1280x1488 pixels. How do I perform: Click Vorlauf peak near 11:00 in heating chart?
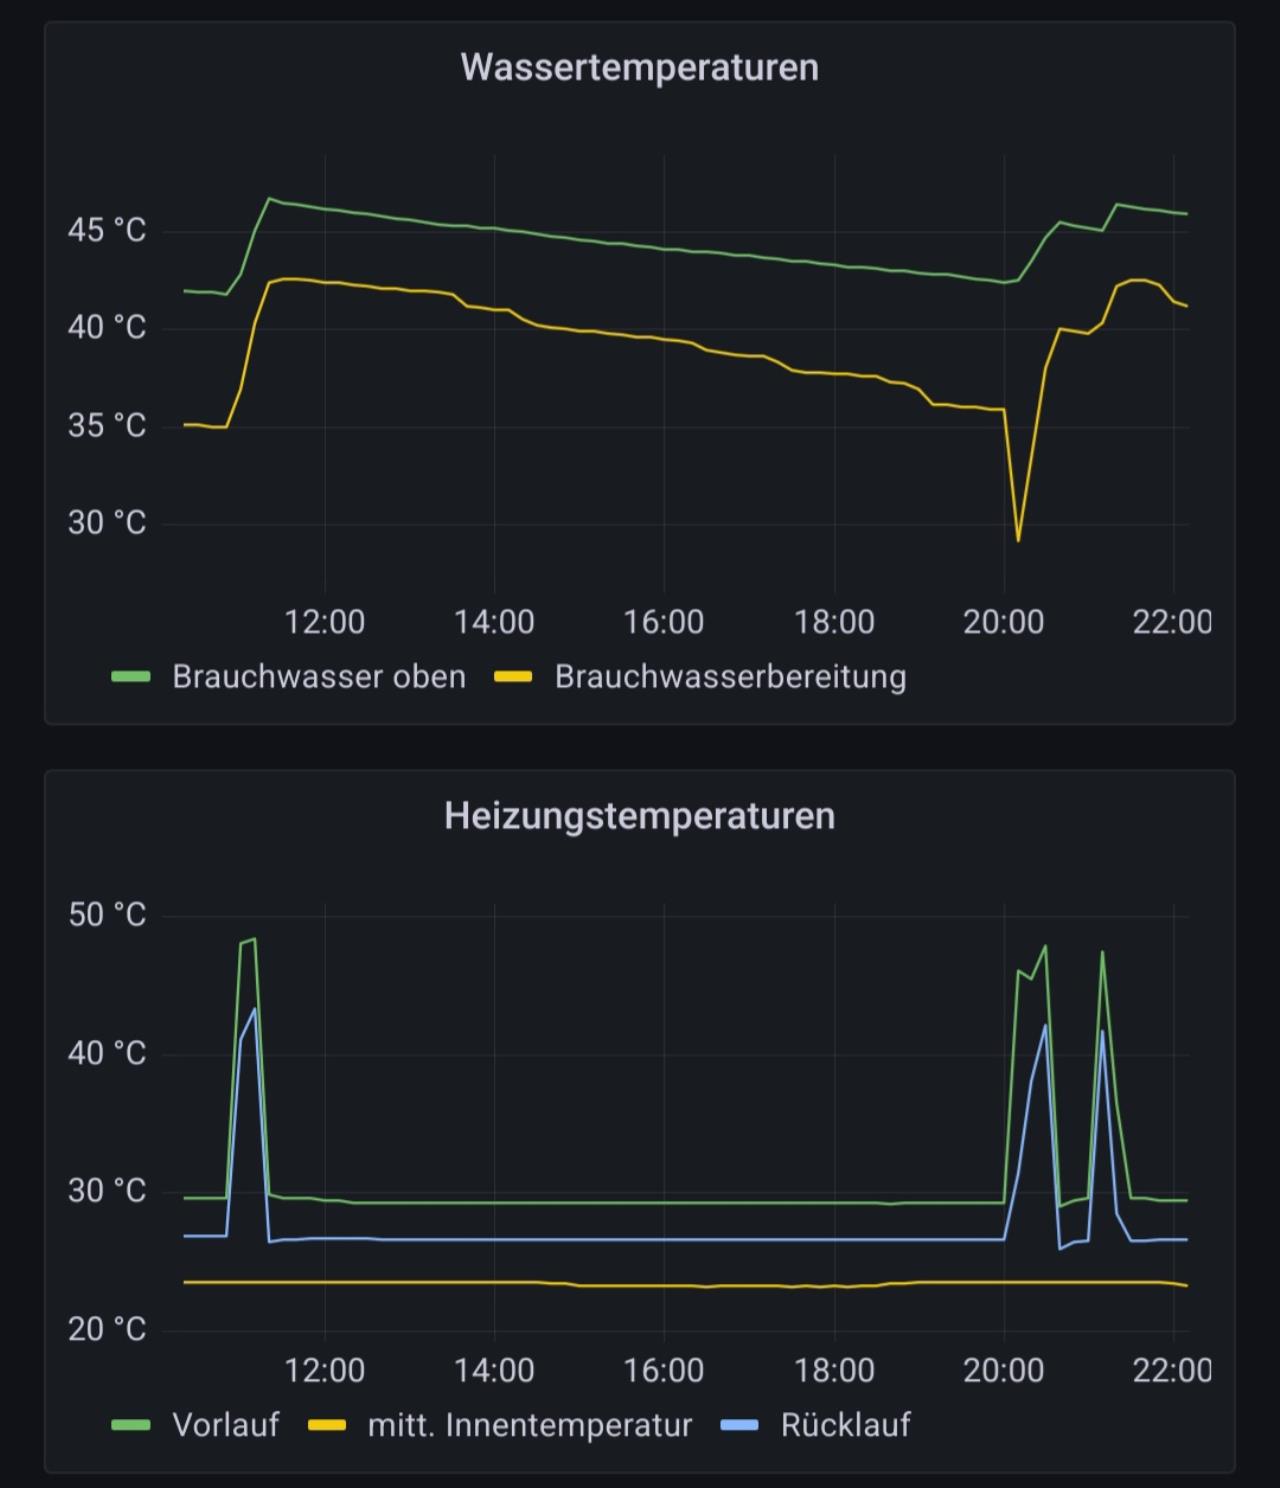click(254, 939)
